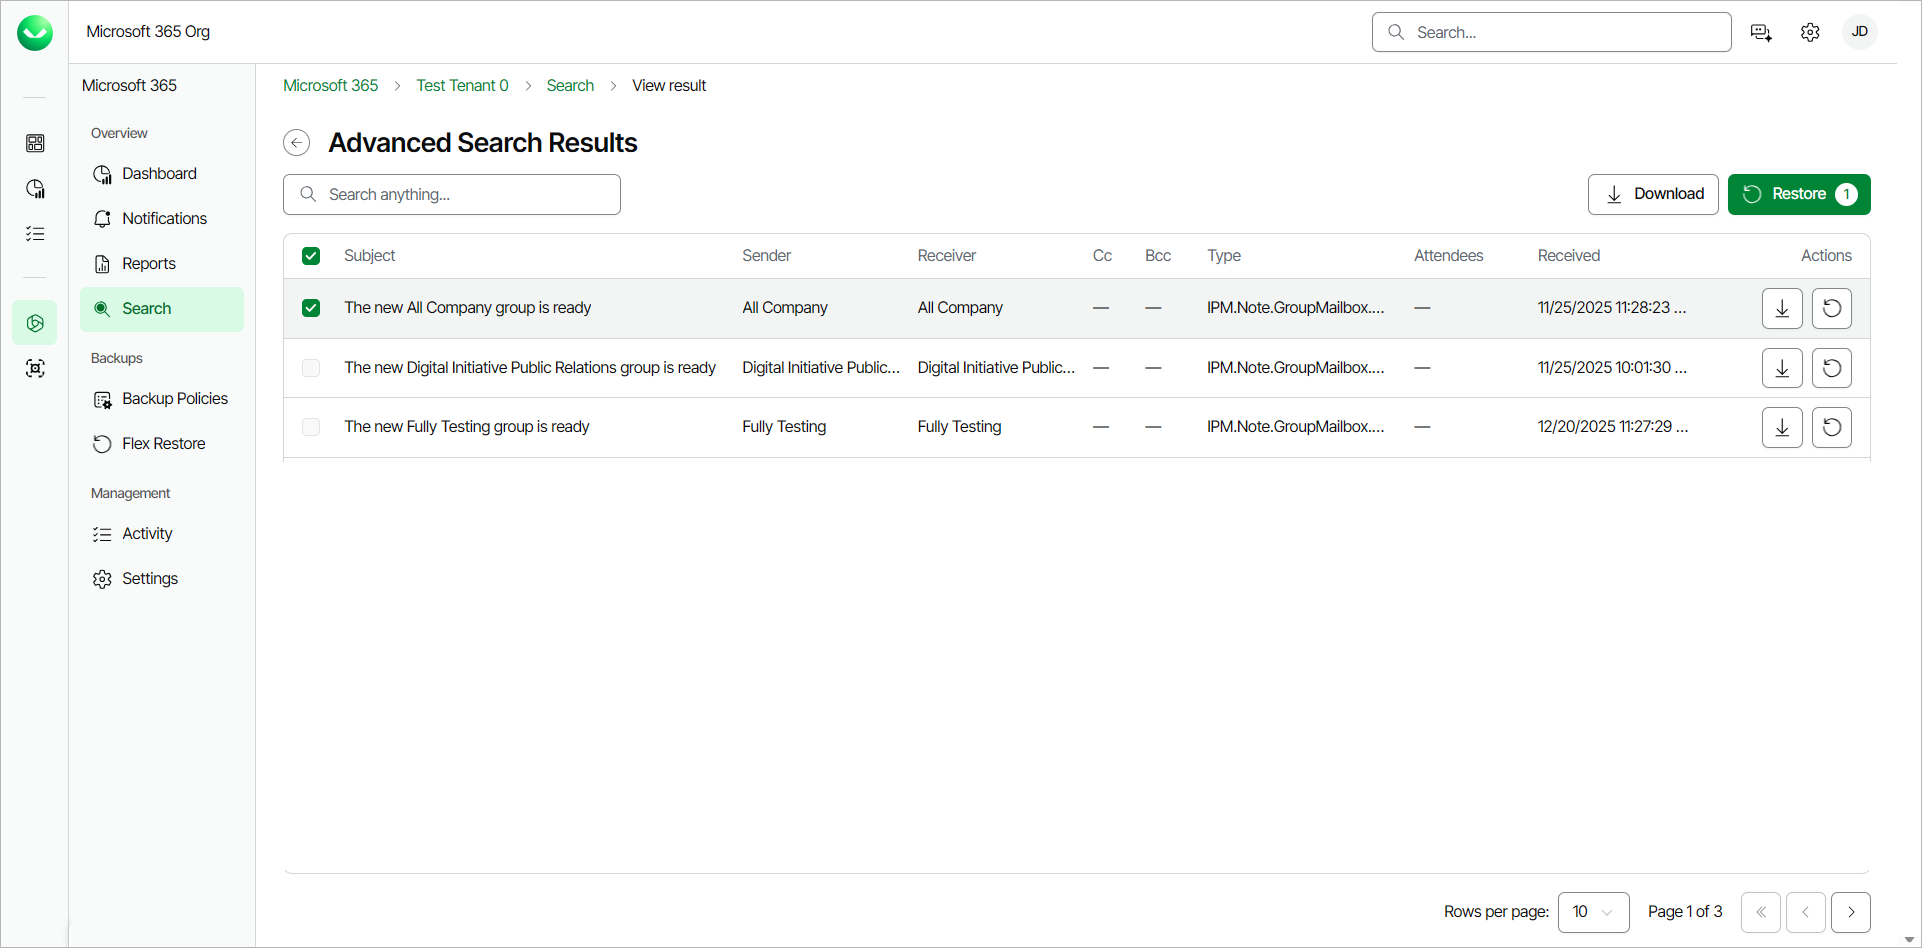Viewport: 1922px width, 948px height.
Task: Click the Search anything field
Action: (452, 194)
